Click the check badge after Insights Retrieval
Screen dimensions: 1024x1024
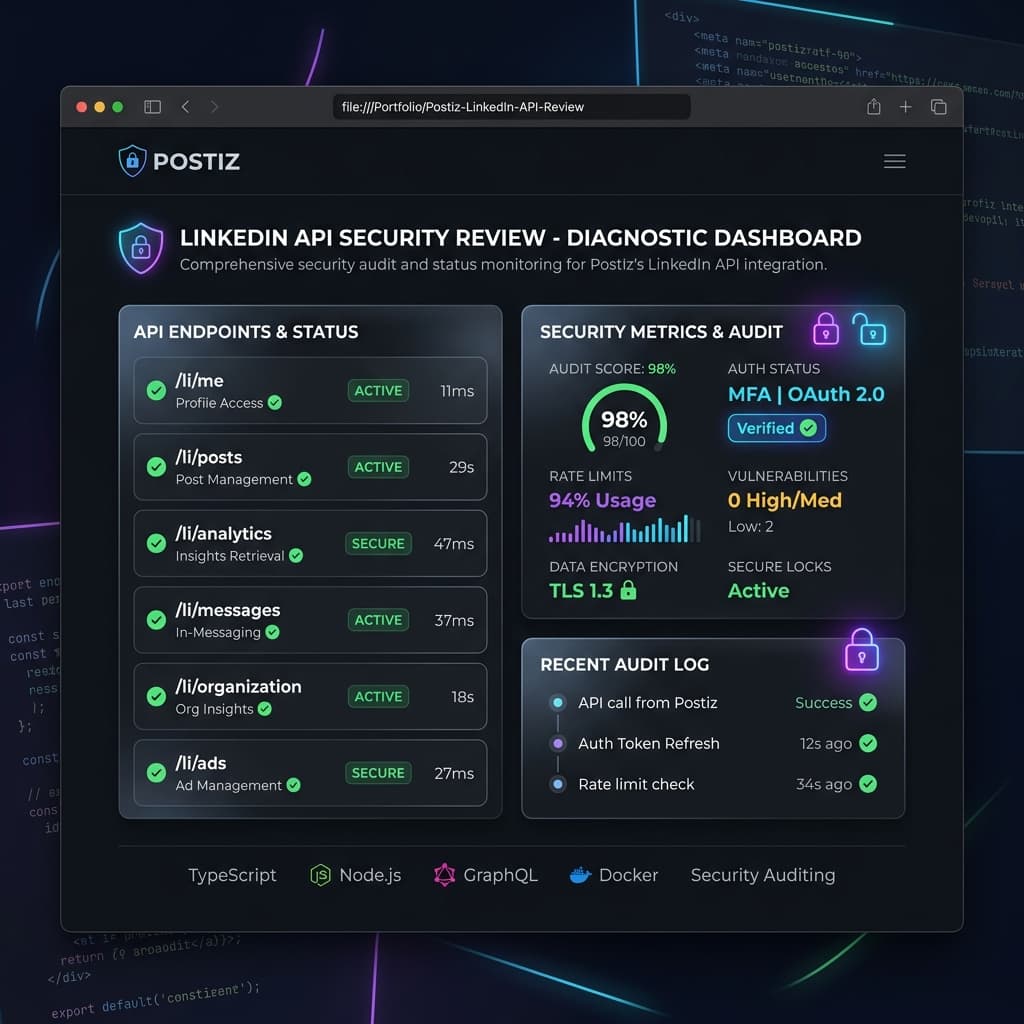(296, 556)
